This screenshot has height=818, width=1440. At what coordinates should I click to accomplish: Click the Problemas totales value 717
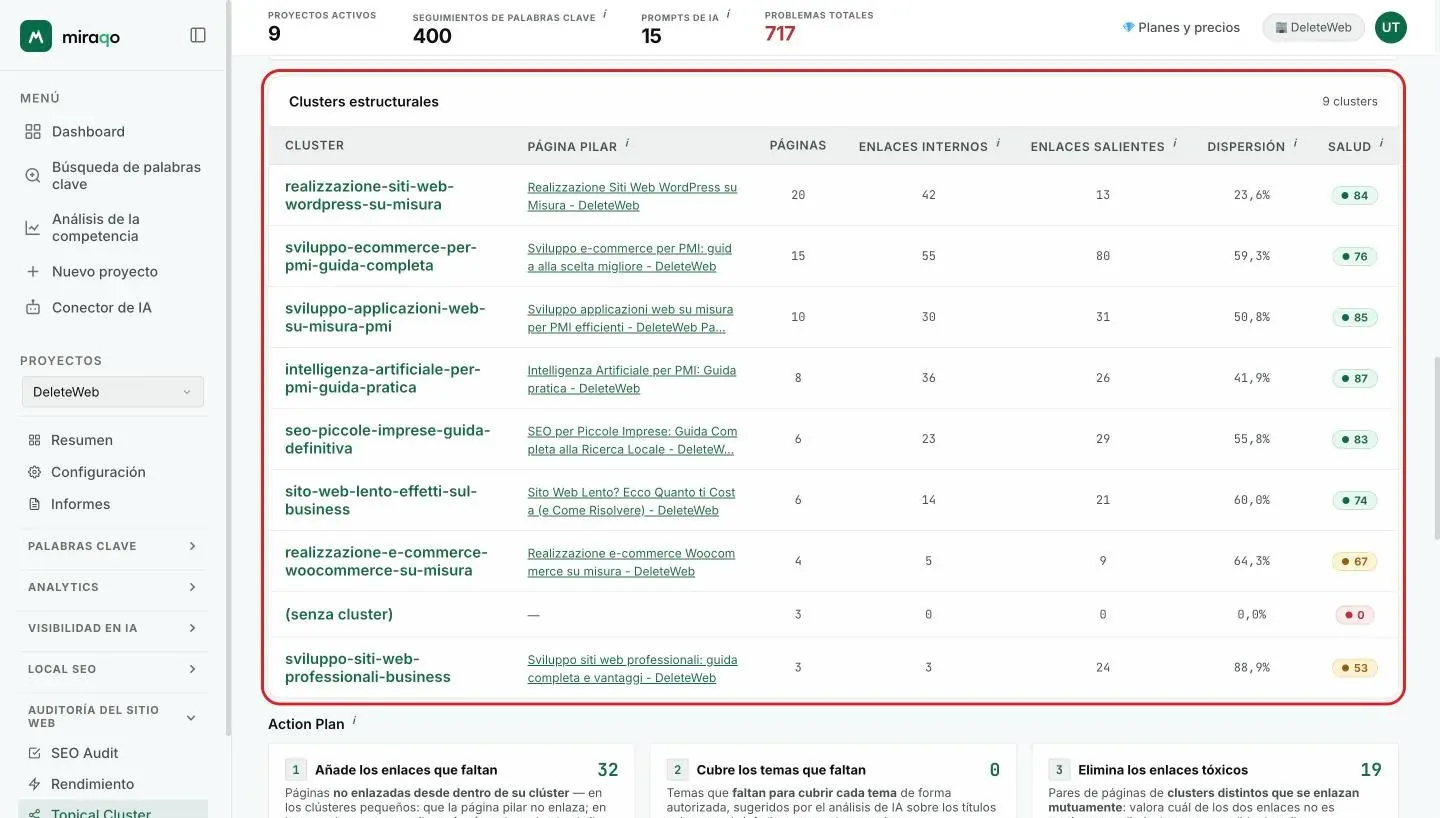tap(780, 34)
